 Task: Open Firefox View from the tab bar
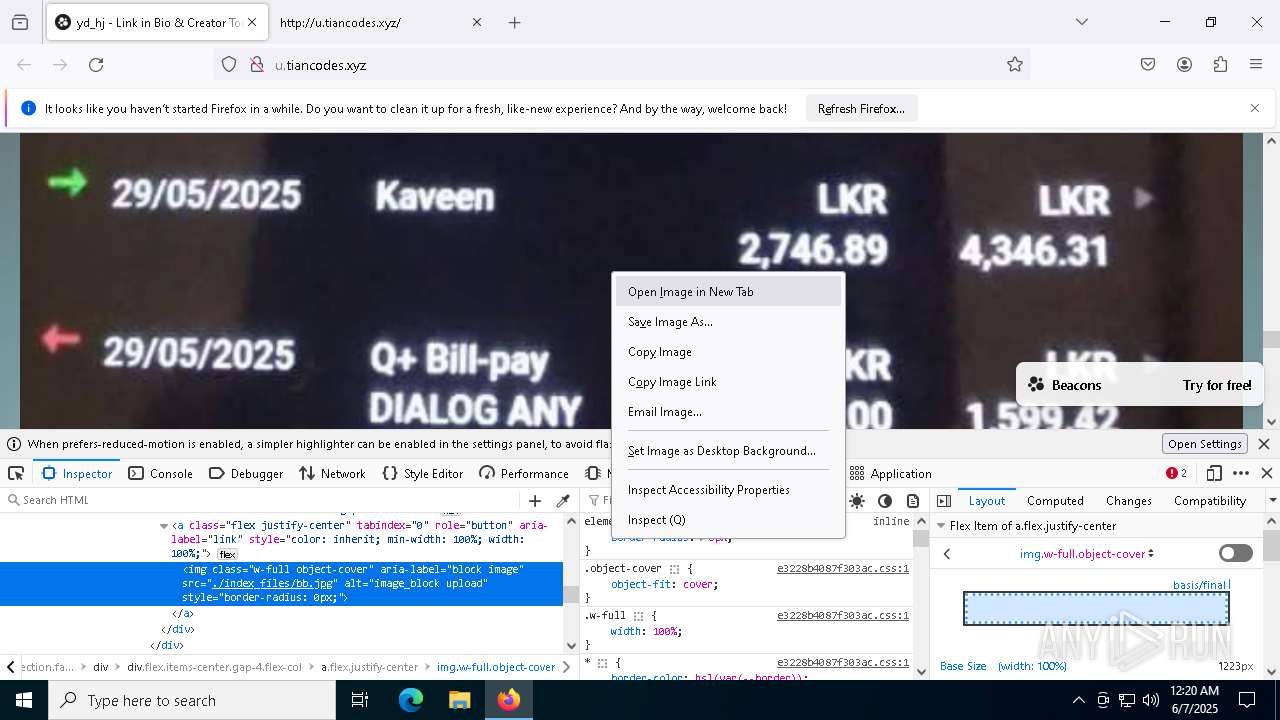pyautogui.click(x=20, y=22)
